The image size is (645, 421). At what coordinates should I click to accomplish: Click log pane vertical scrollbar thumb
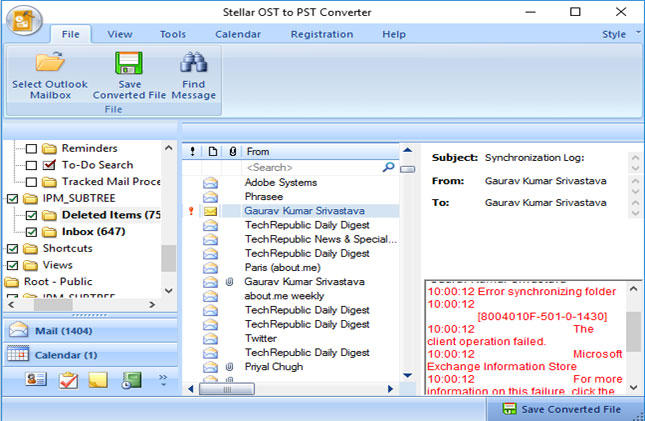(x=633, y=332)
